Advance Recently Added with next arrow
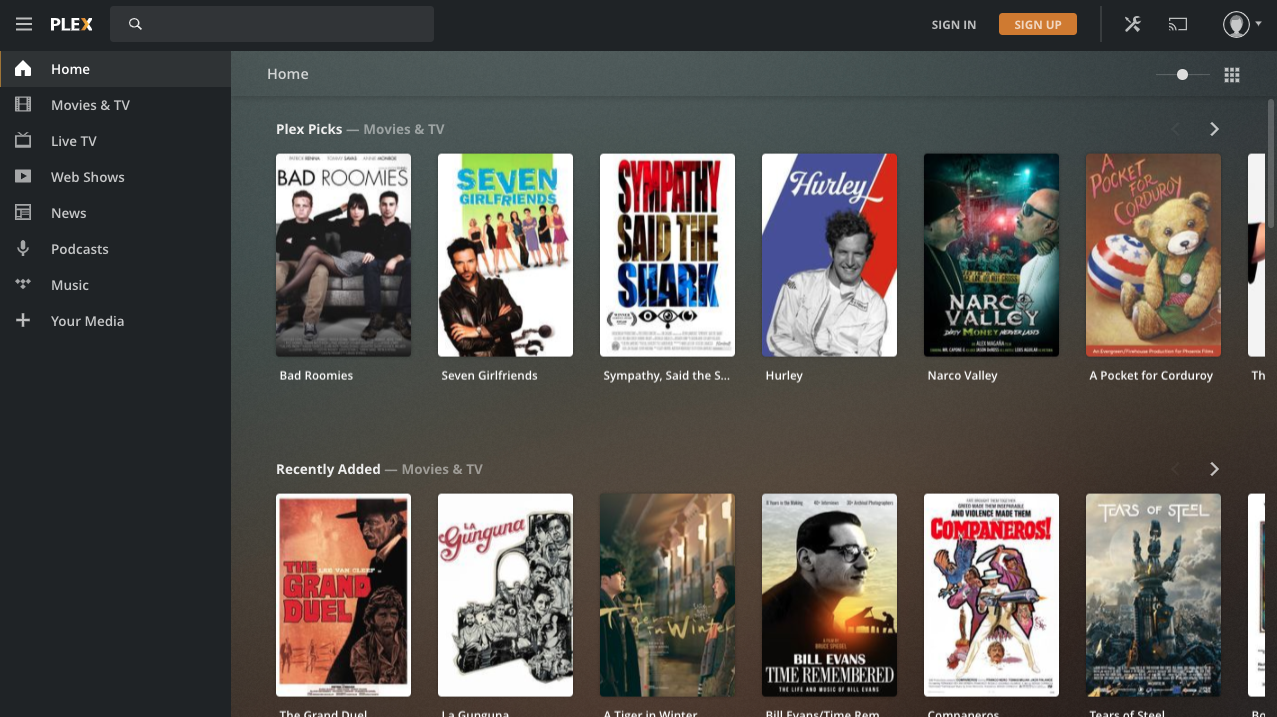 point(1214,469)
